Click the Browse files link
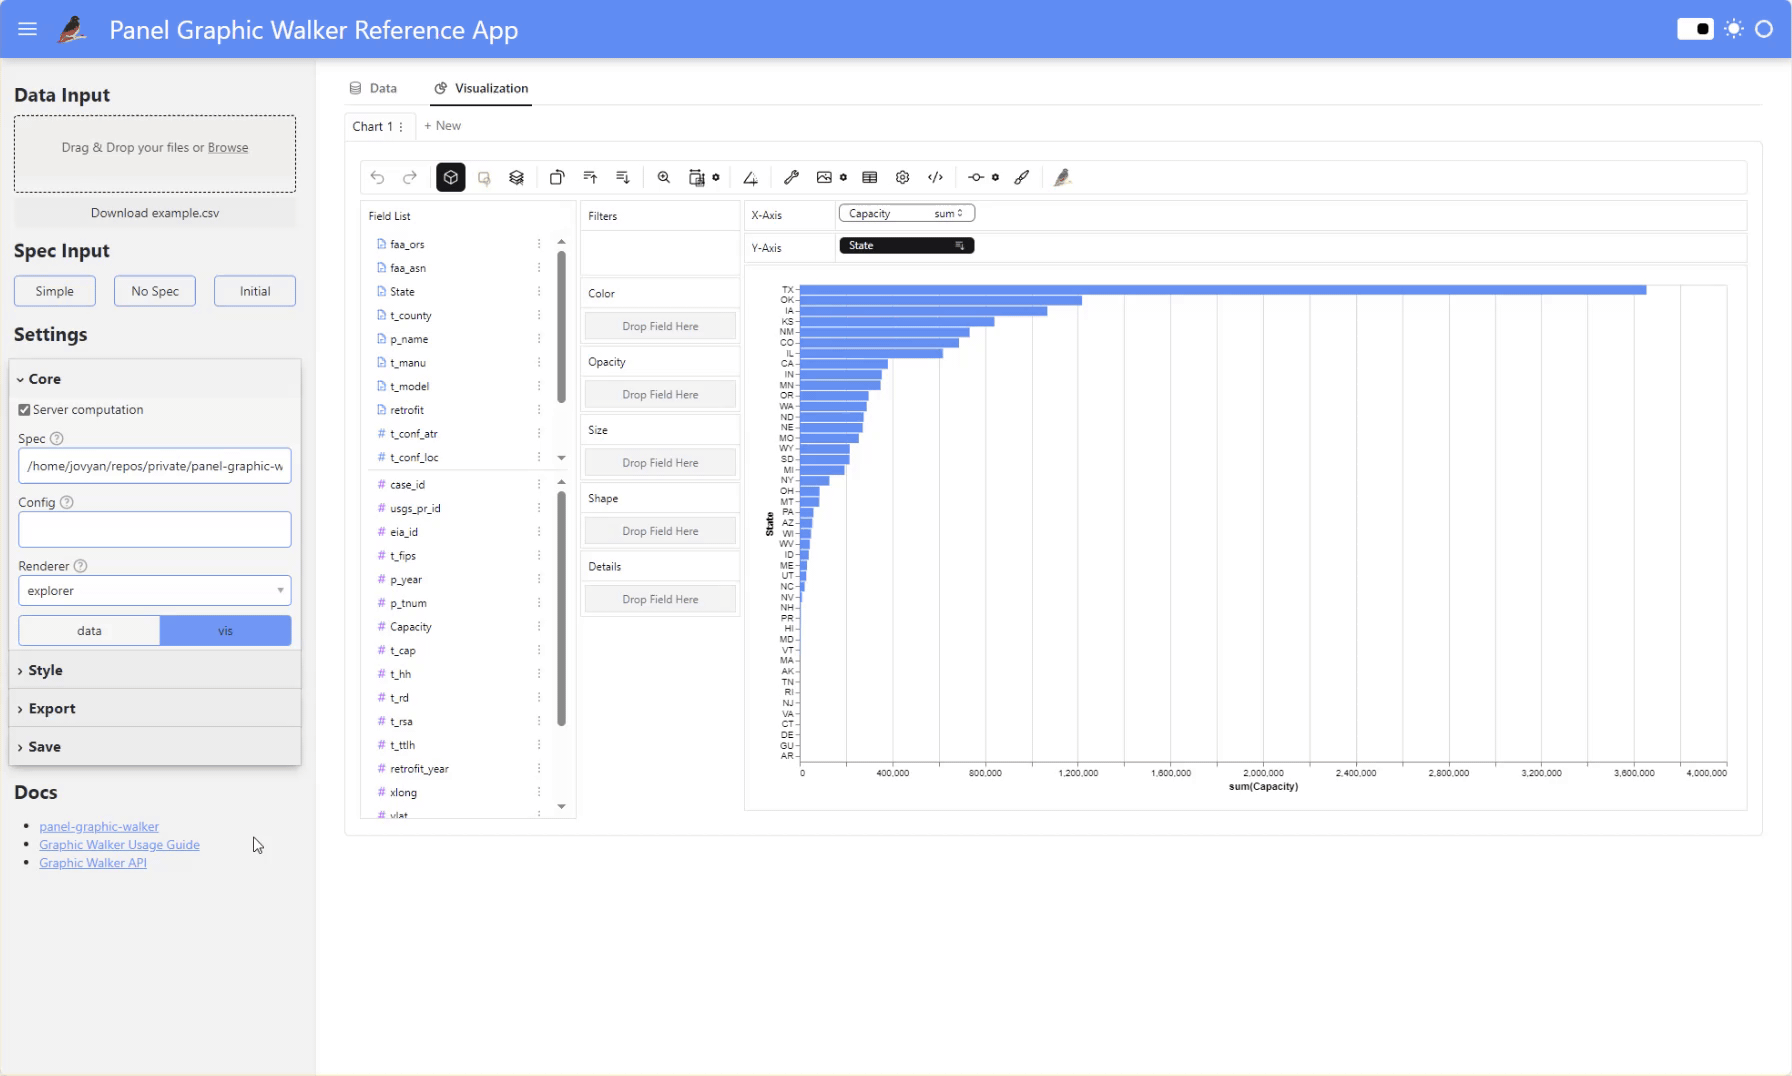Screen dimensions: 1792x1076 228,147
